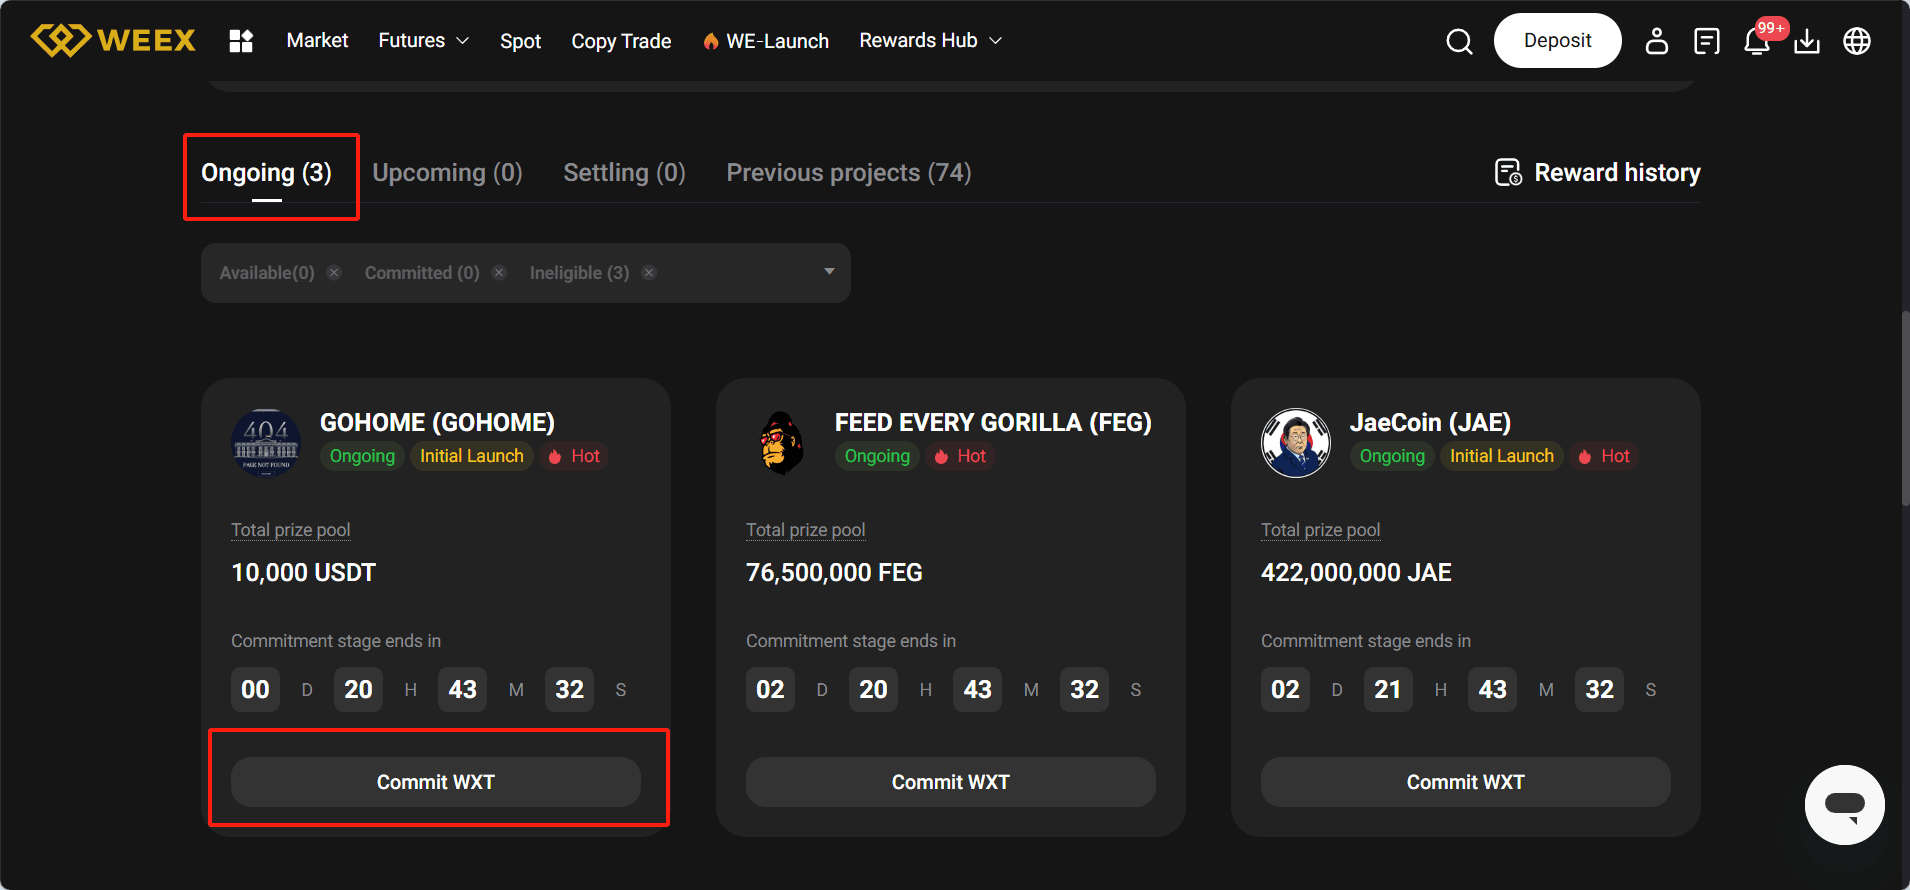This screenshot has width=1910, height=890.
Task: Click the download app icon
Action: pos(1806,41)
